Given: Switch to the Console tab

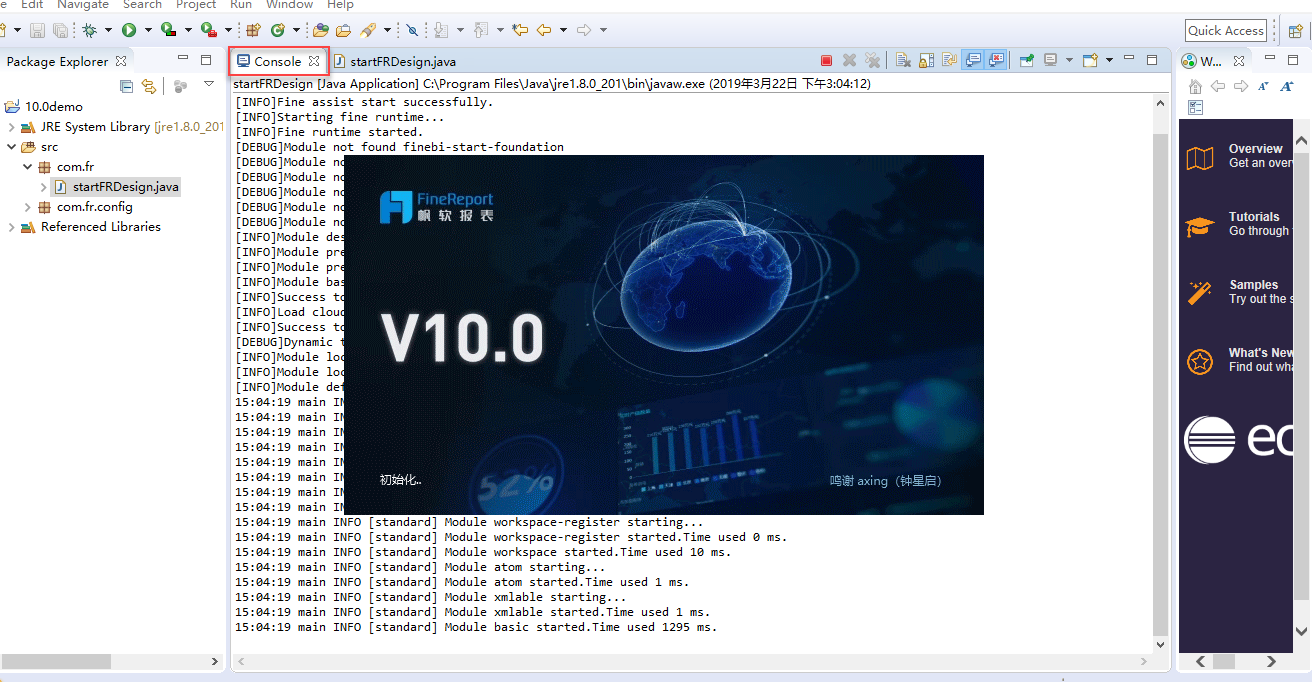Looking at the screenshot, I should [278, 61].
